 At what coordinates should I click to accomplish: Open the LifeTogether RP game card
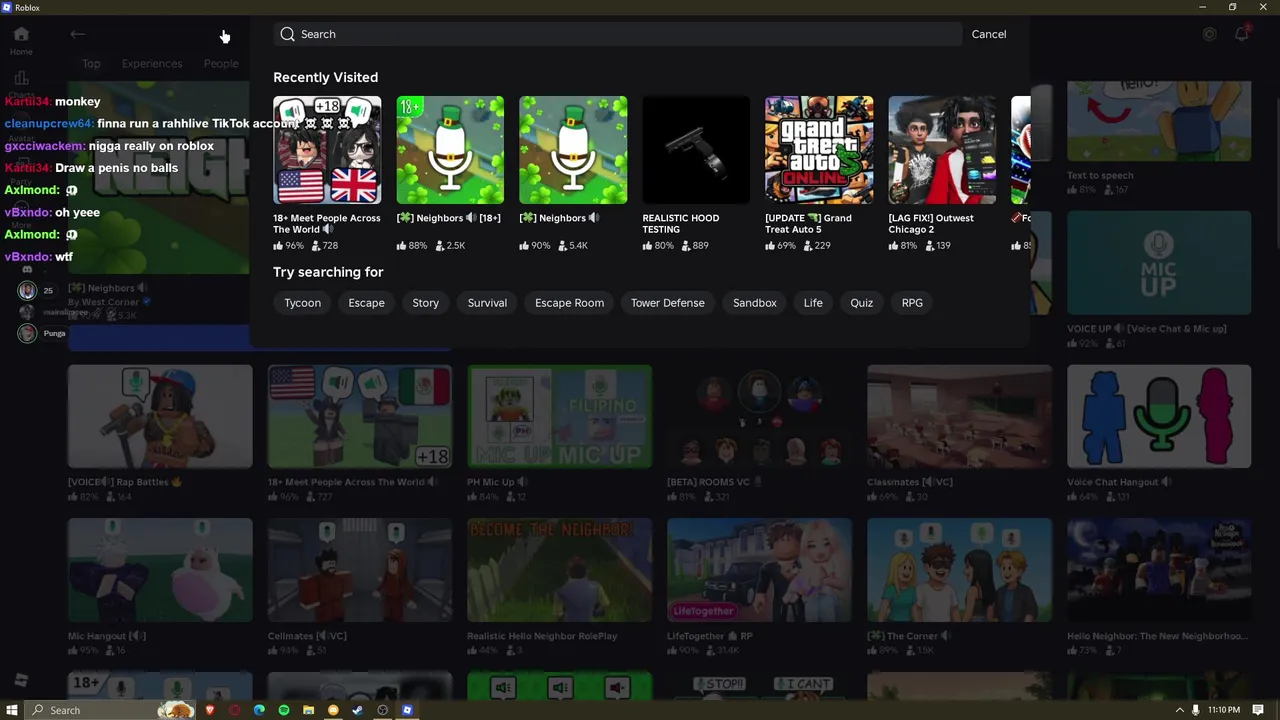[760, 570]
